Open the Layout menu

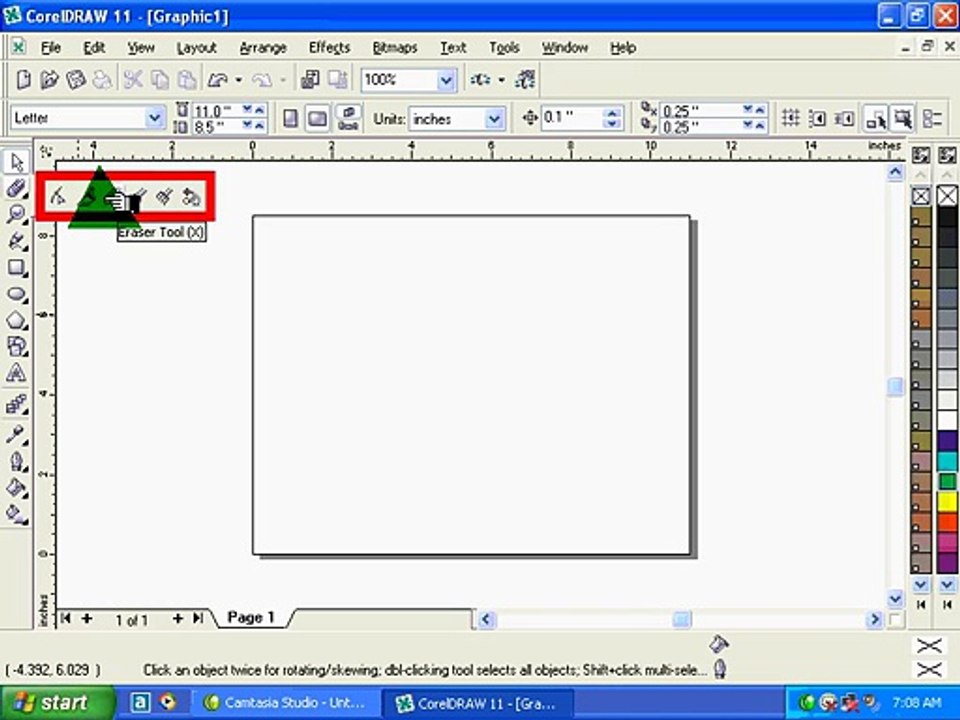coord(197,47)
